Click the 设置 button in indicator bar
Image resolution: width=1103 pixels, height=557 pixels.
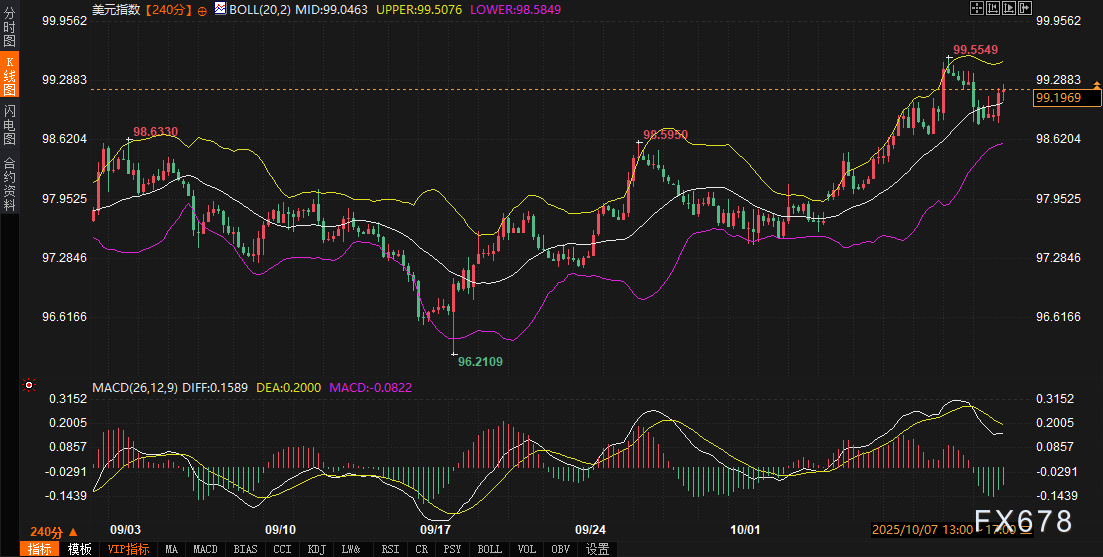pos(597,549)
